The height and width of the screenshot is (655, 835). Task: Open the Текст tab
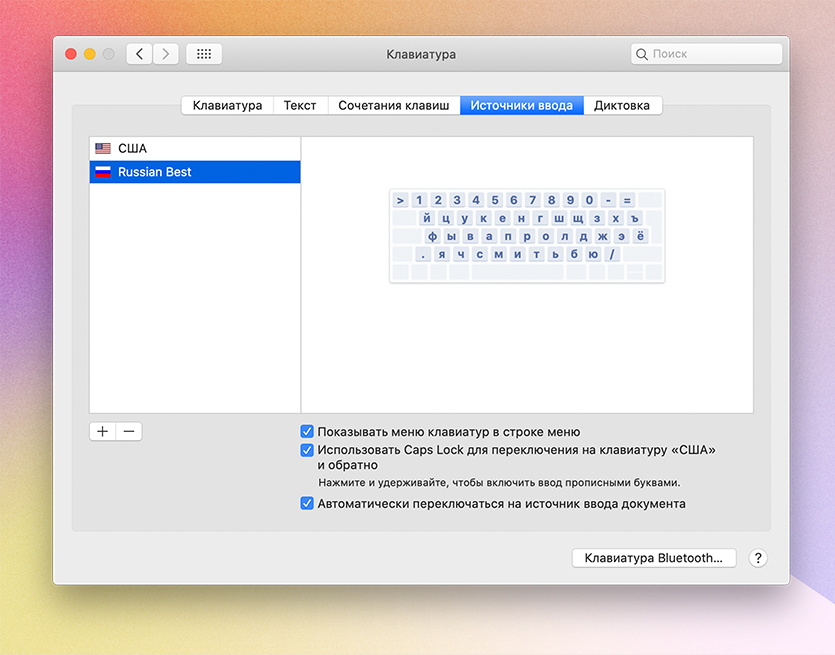pyautogui.click(x=300, y=105)
